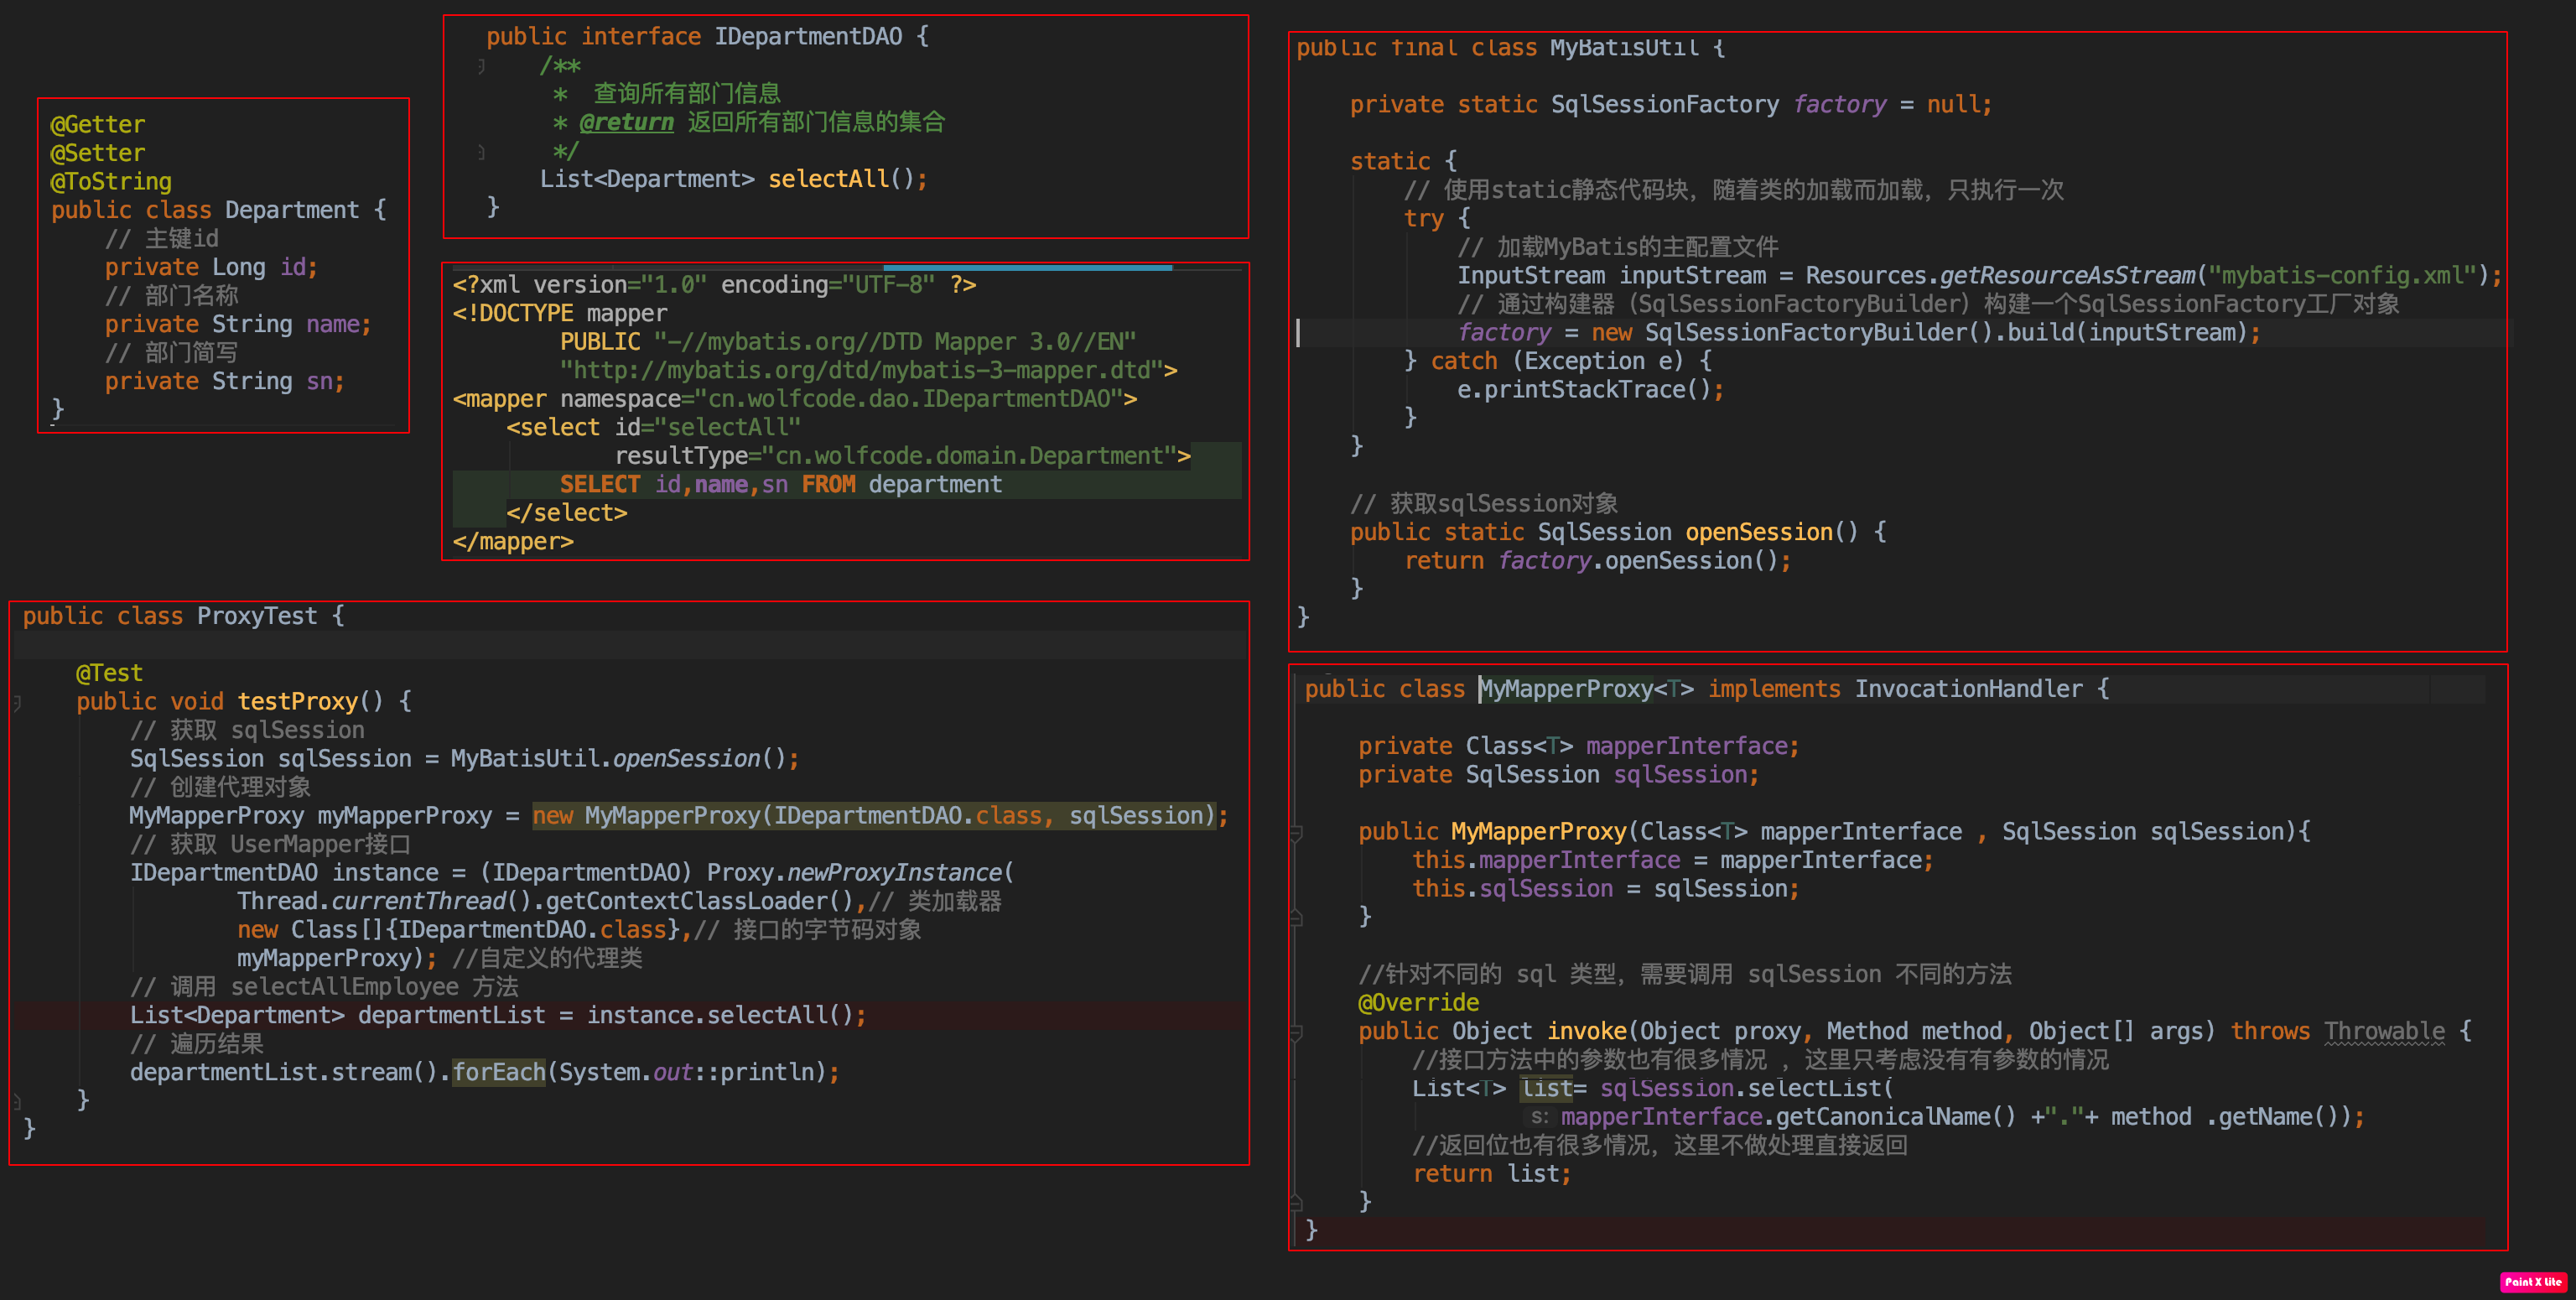Click the 'private Class<T> mapperInterface;' field

[1578, 746]
